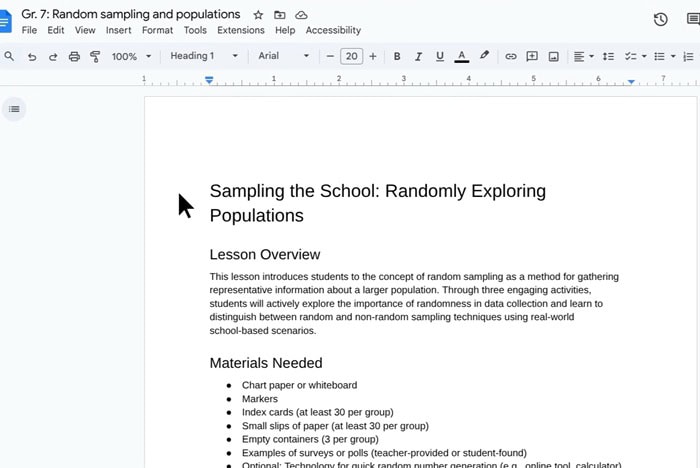
Task: Add a comment from toolbar
Action: click(x=532, y=57)
